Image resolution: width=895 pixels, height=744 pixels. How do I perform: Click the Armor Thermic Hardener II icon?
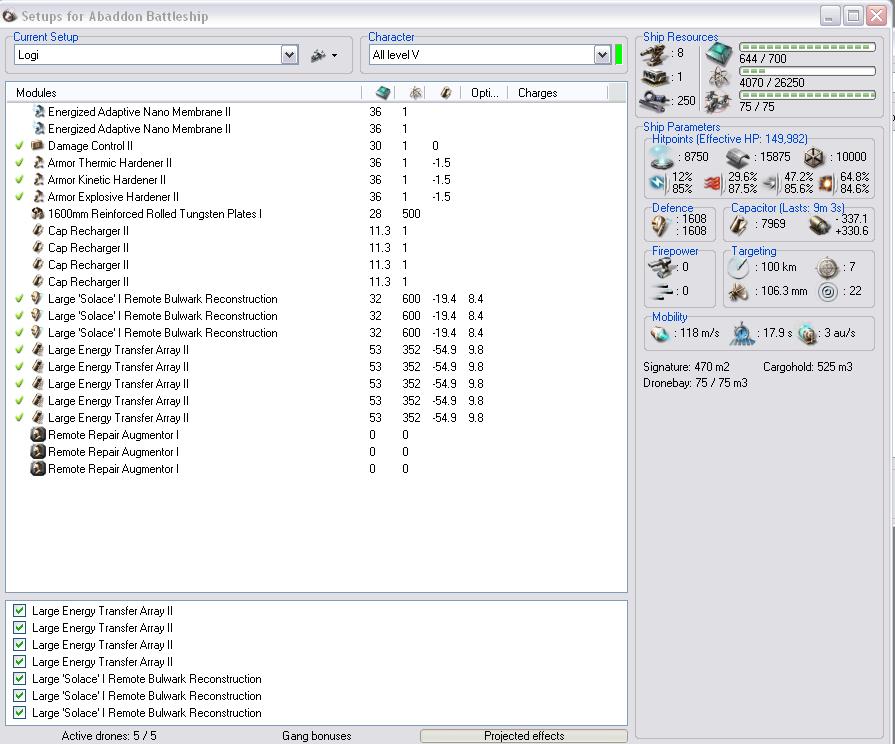click(x=38, y=163)
